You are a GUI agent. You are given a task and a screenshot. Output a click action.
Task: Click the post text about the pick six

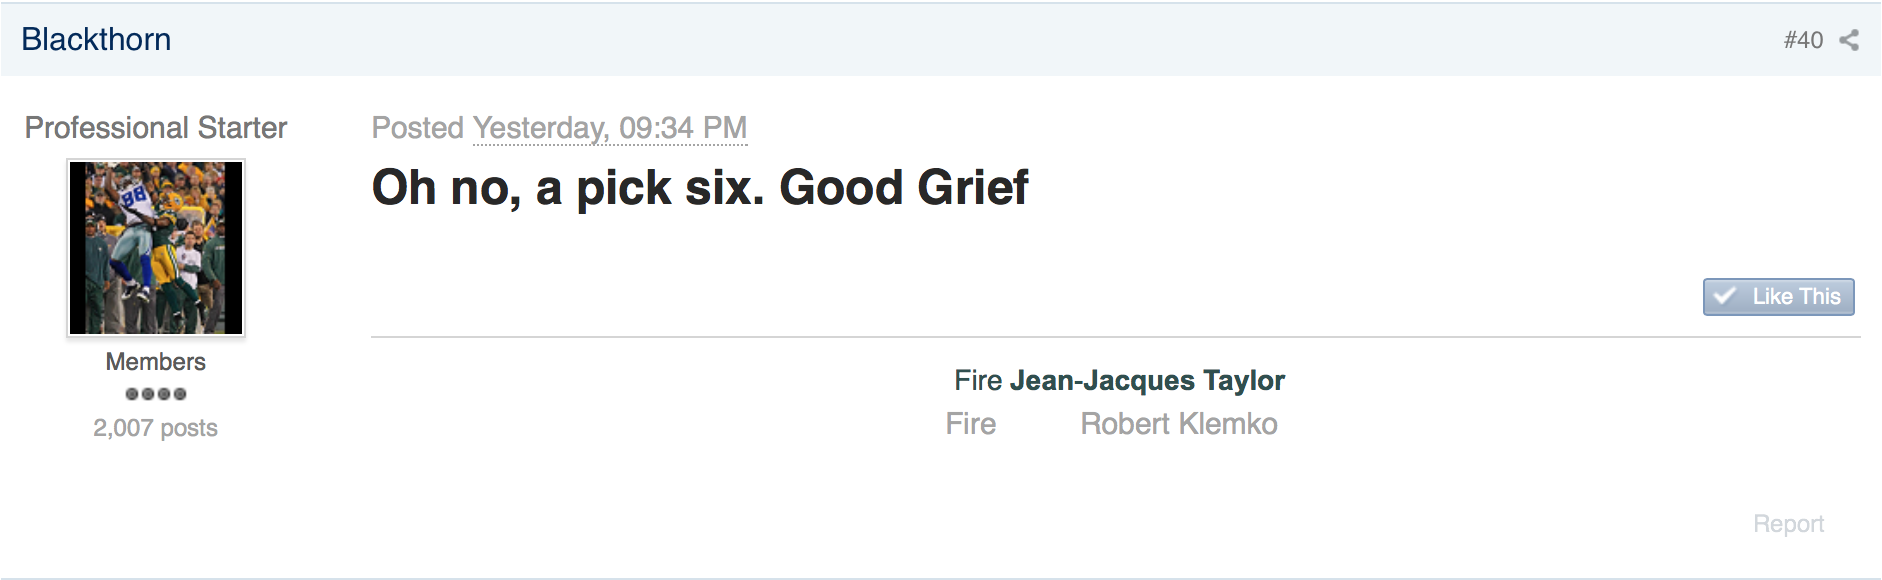700,188
